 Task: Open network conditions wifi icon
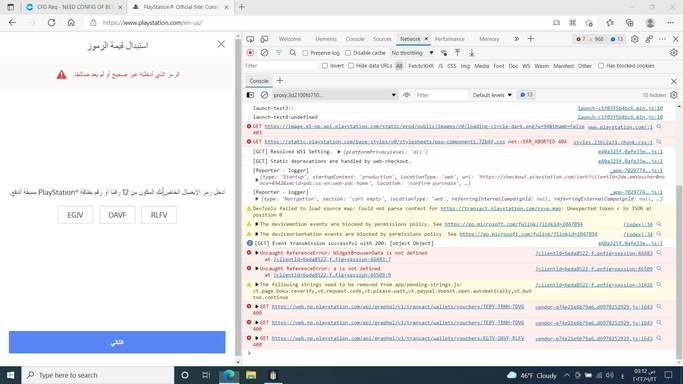[443, 53]
